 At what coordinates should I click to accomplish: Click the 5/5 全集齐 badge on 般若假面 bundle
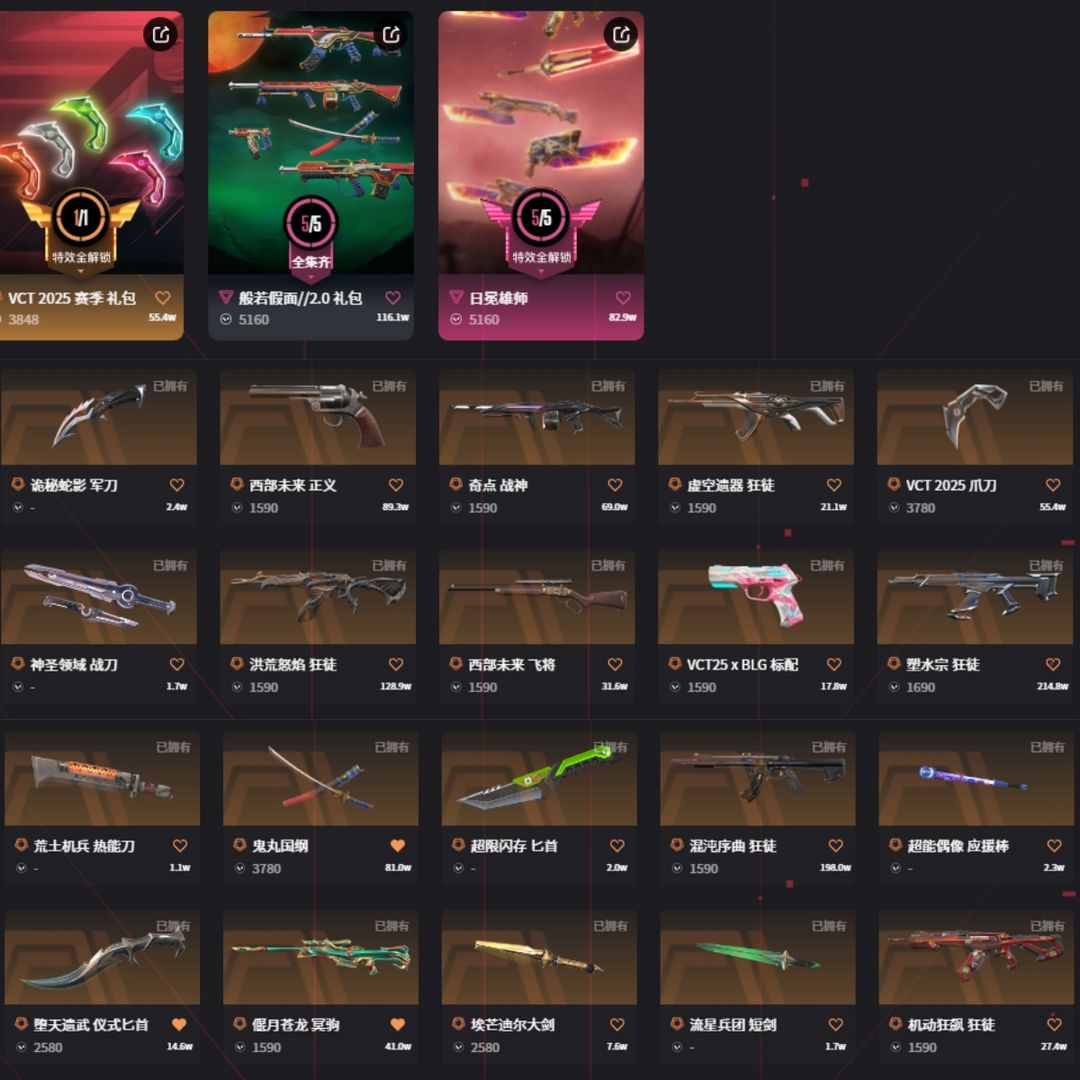coord(311,236)
